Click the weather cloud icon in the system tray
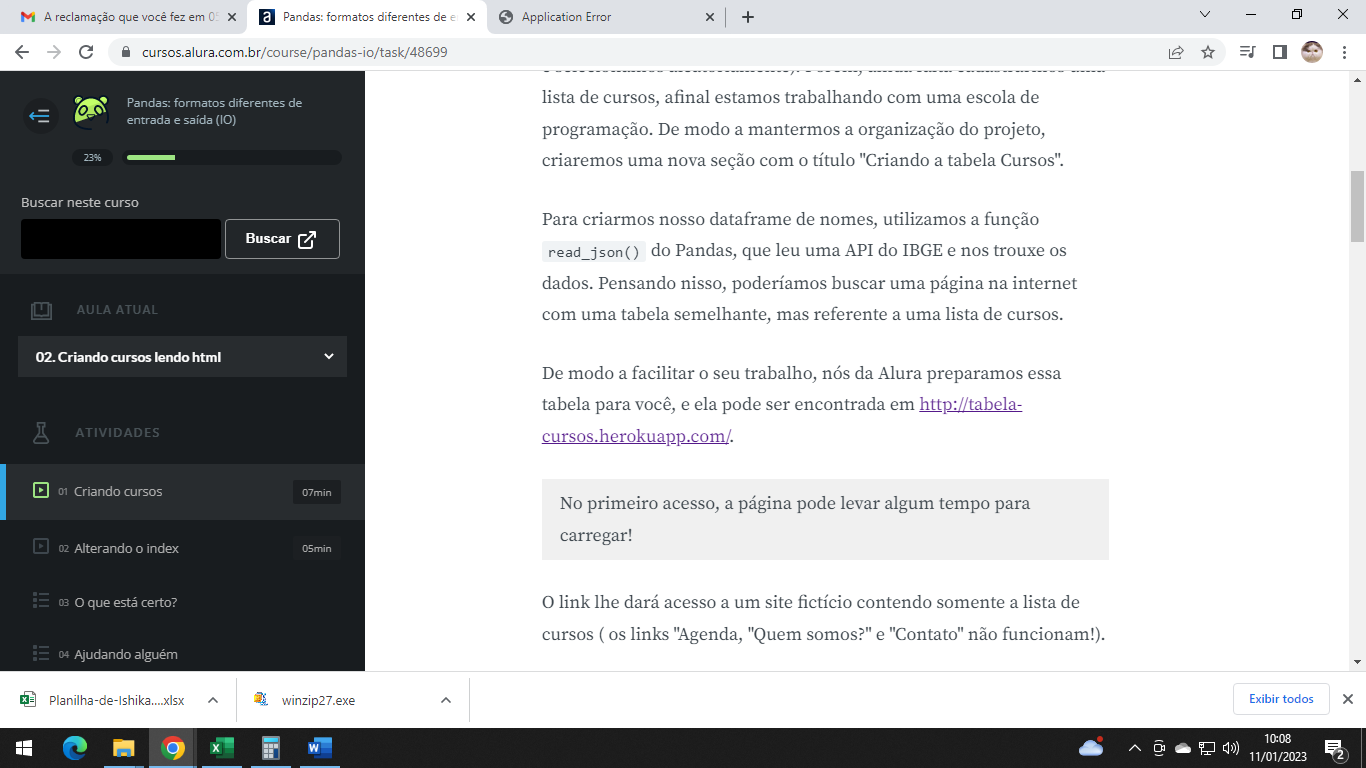The image size is (1366, 768). (1091, 747)
